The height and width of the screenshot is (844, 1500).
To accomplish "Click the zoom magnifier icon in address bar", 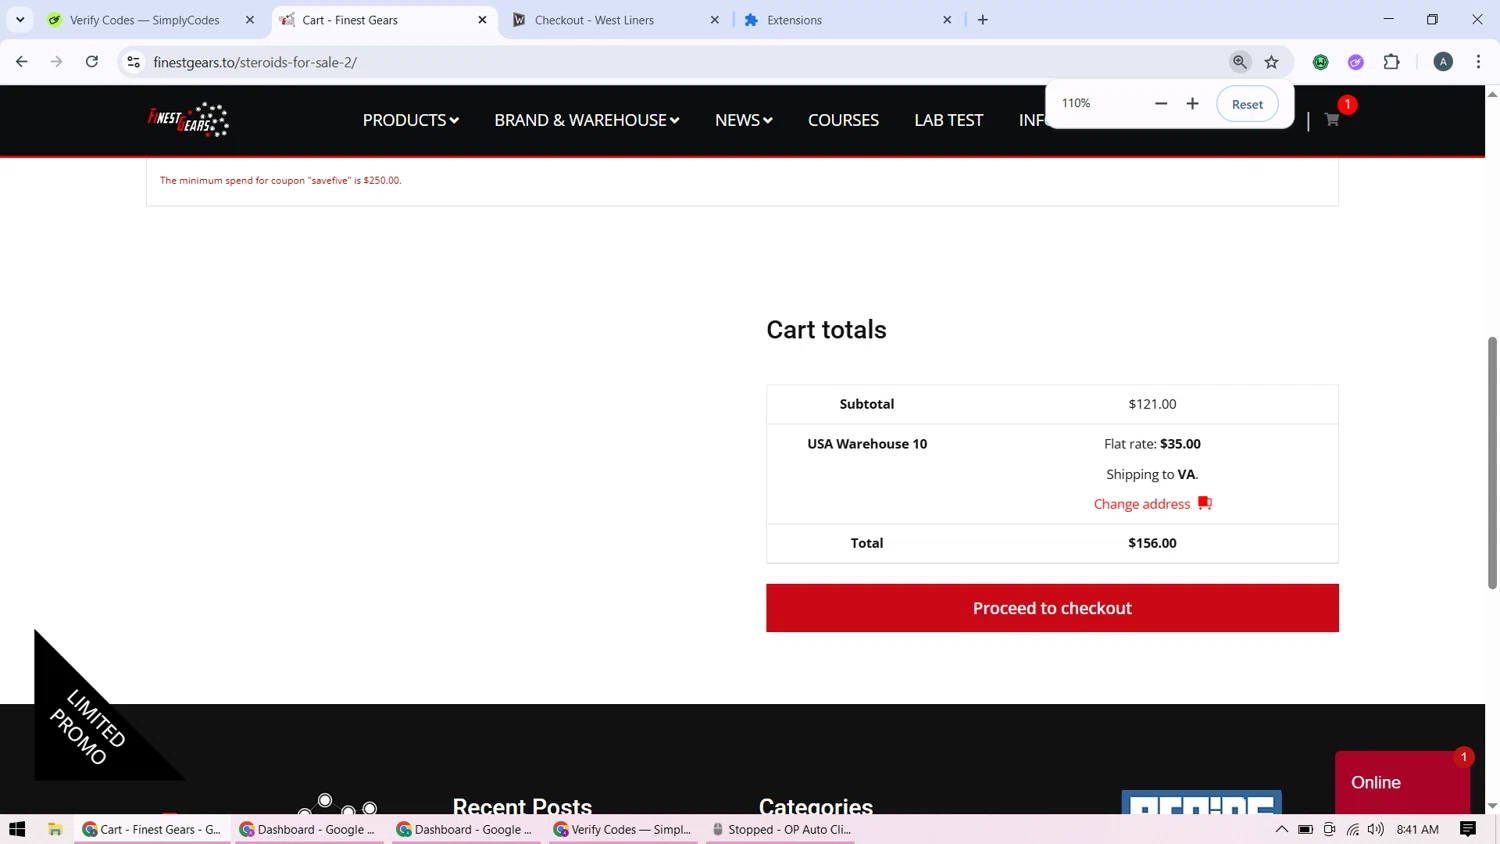I will pos(1239,62).
